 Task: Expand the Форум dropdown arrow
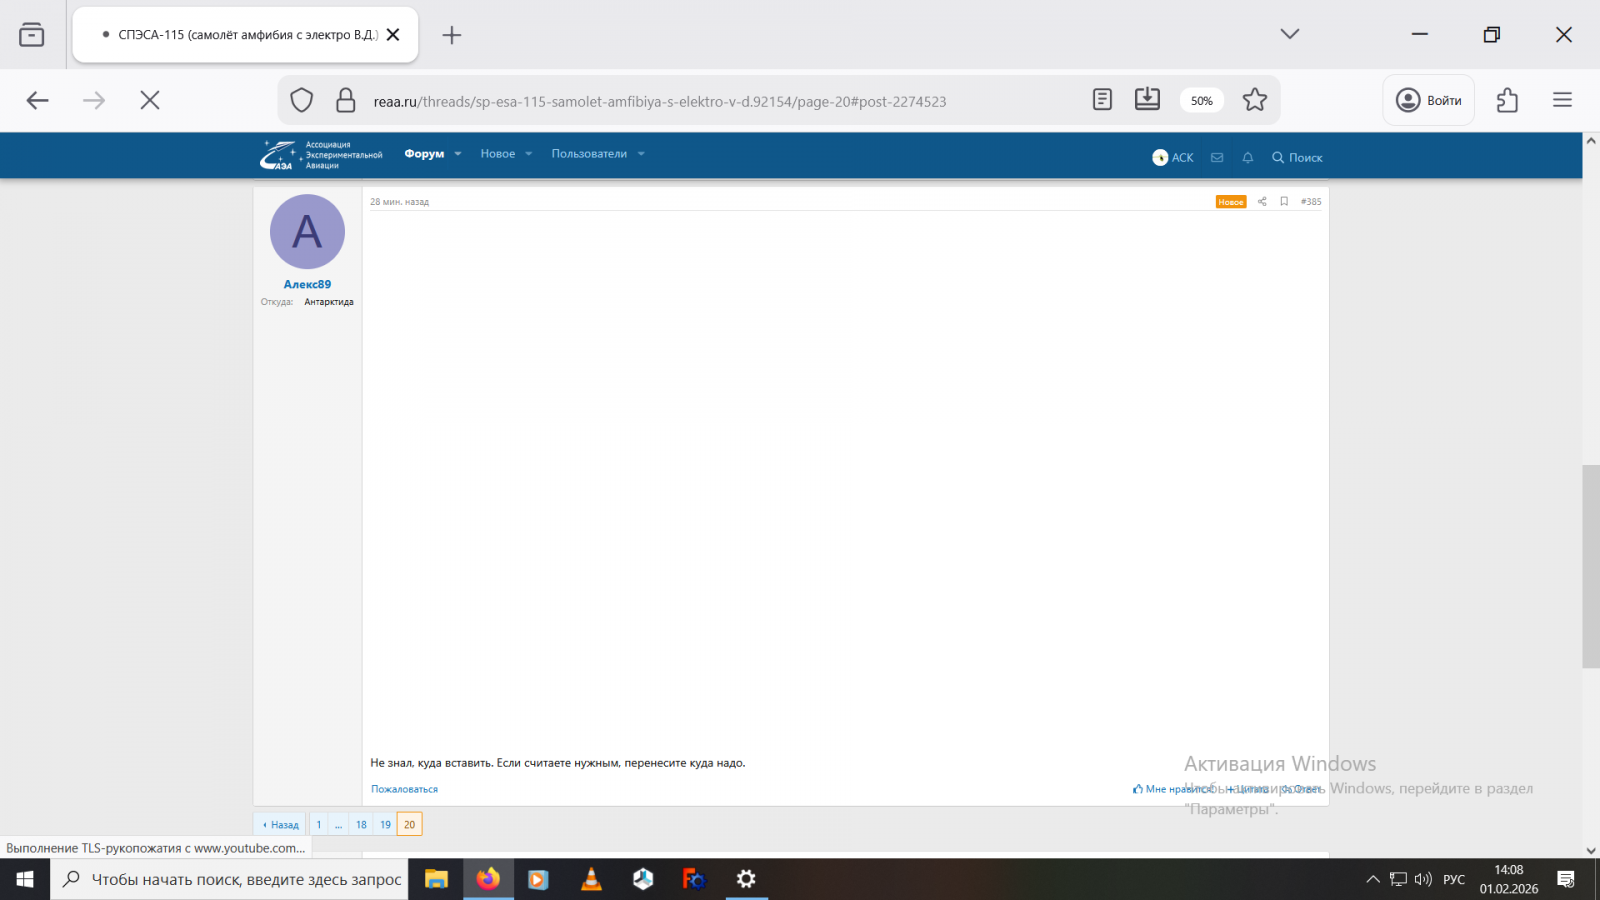(458, 154)
